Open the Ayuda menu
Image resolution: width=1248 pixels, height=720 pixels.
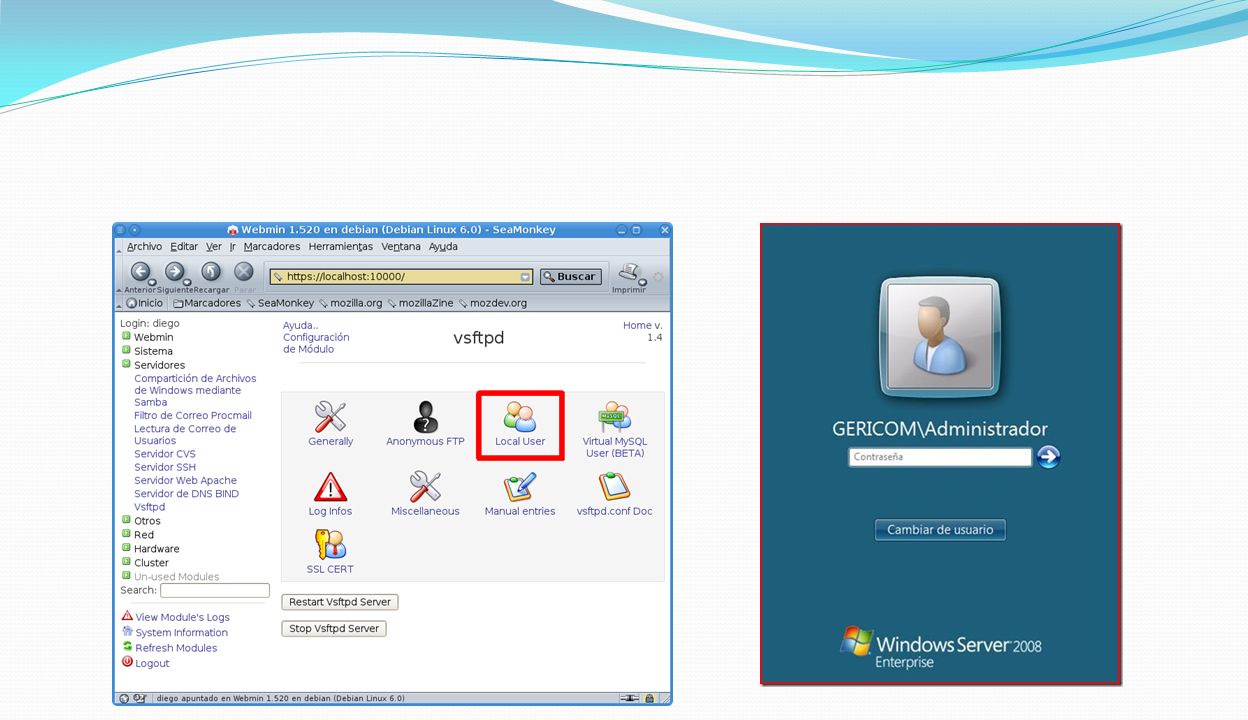[443, 246]
